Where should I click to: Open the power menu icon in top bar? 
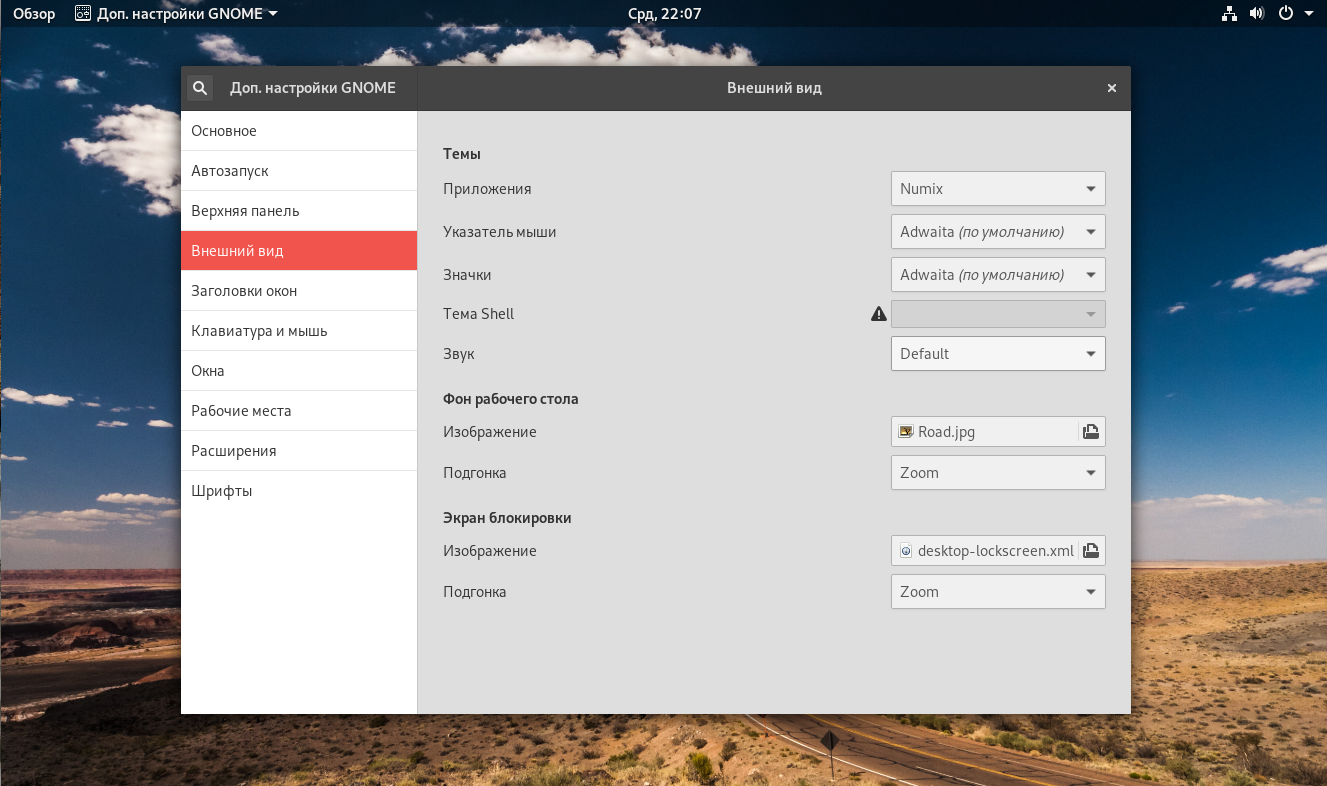tap(1286, 14)
